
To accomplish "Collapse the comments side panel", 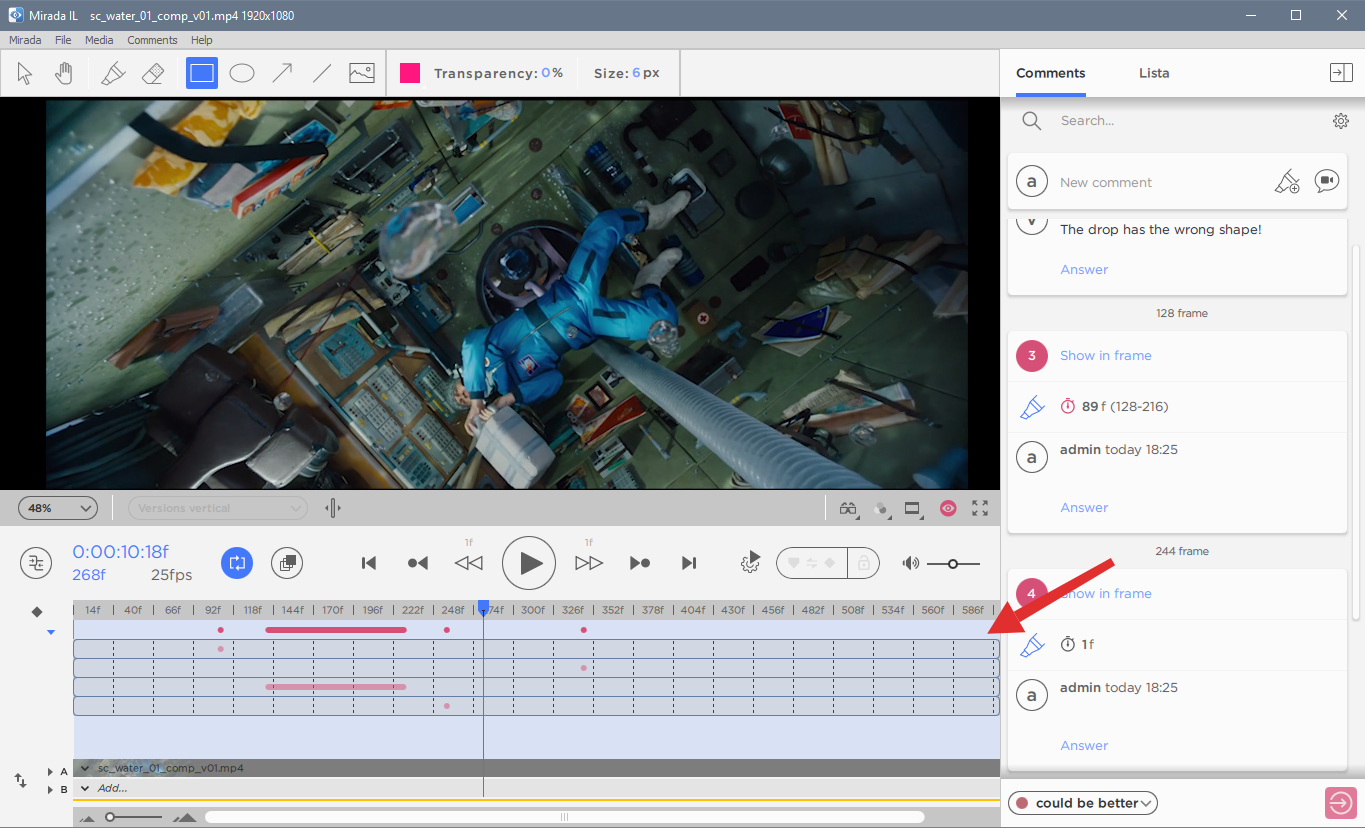I will 1340,72.
